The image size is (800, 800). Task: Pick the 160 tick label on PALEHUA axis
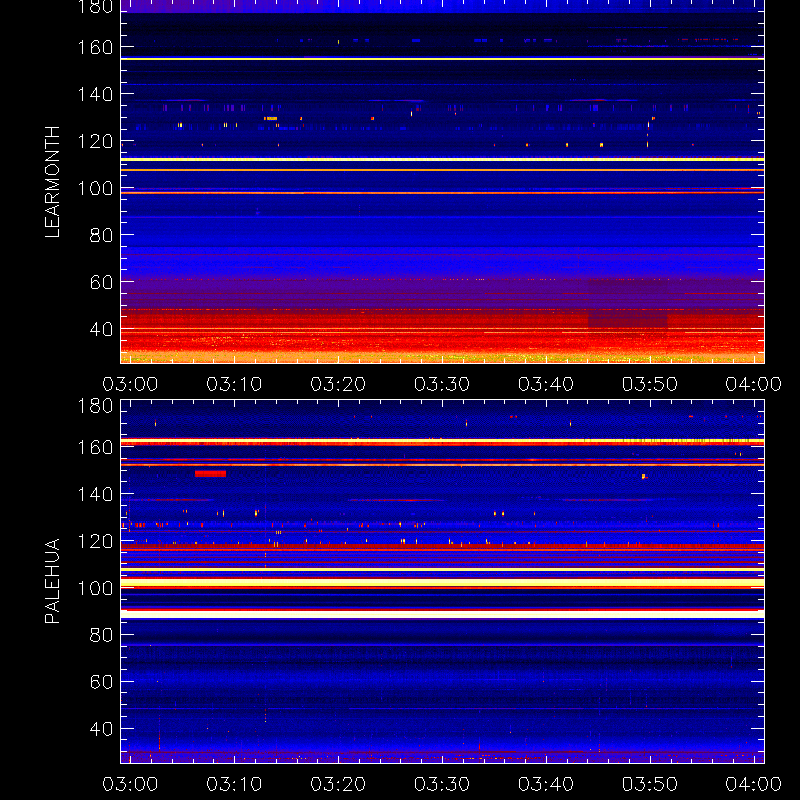95,447
